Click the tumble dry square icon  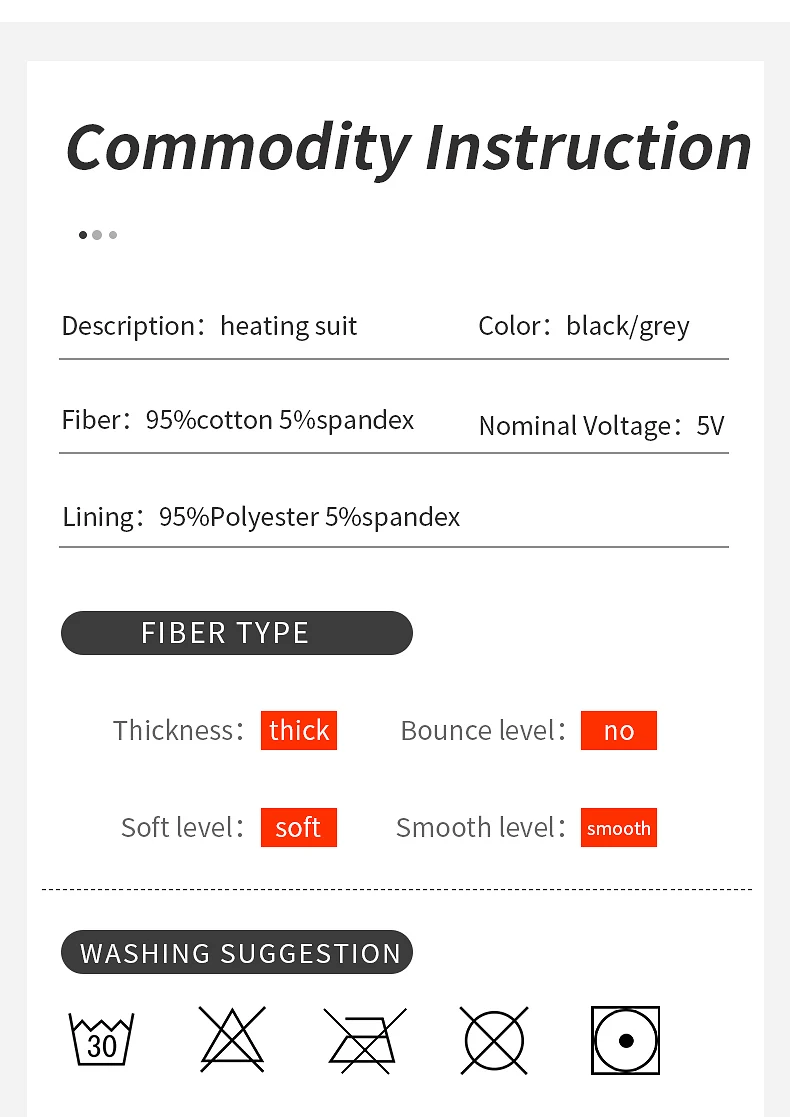(626, 1040)
